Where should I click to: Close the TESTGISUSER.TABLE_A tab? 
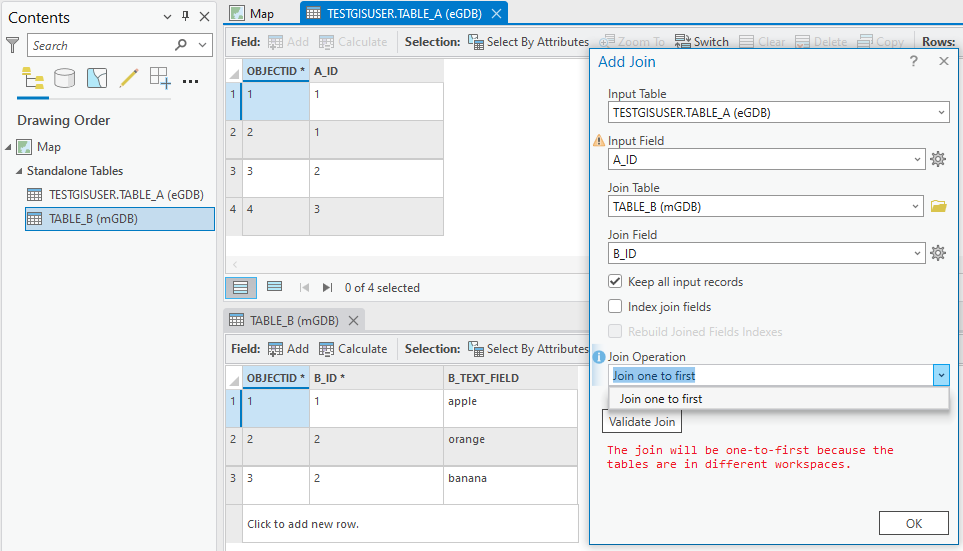point(497,14)
